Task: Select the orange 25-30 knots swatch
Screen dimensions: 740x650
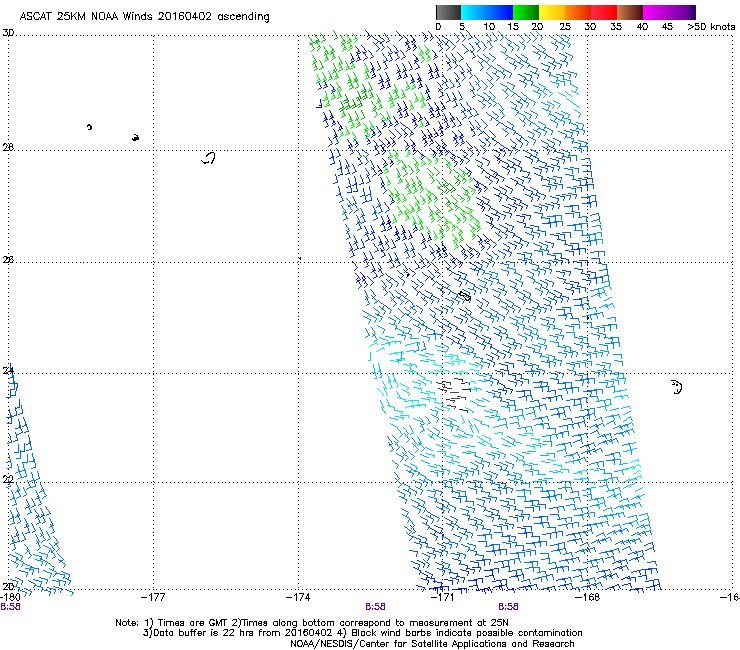Action: click(578, 12)
